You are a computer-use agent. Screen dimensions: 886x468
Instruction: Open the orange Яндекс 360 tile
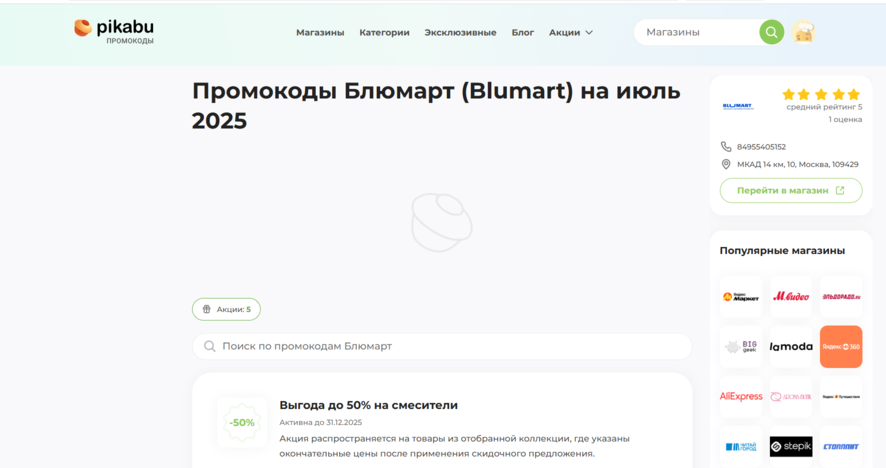point(841,346)
